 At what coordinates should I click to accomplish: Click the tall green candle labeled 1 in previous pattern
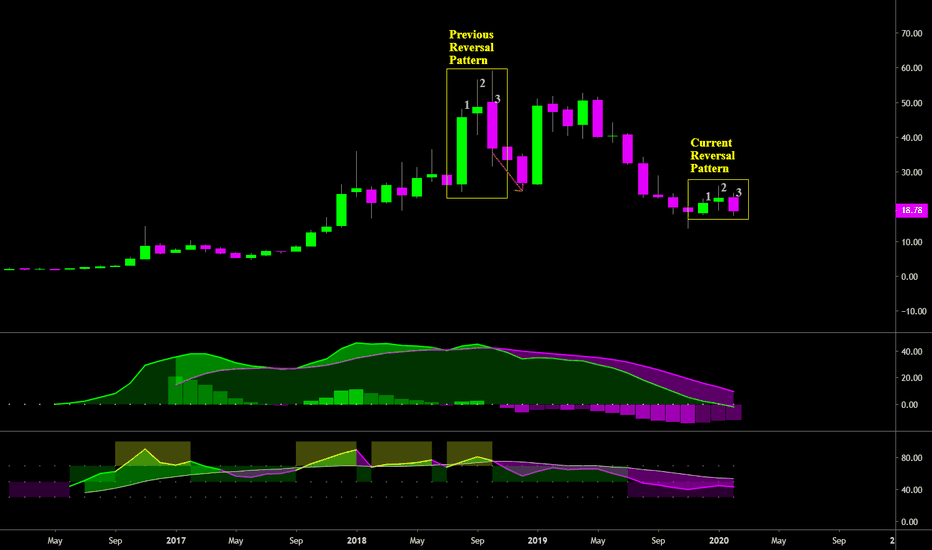[462, 150]
